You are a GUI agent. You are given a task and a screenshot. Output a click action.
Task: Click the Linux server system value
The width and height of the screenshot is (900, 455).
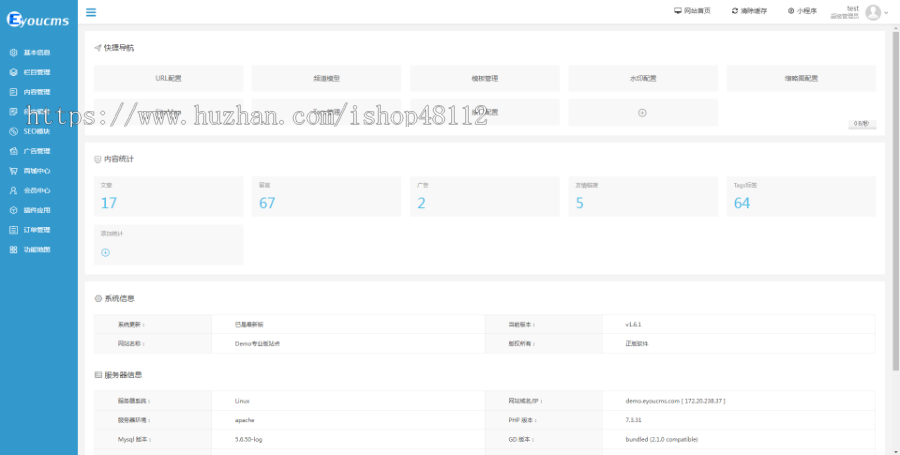pos(242,401)
